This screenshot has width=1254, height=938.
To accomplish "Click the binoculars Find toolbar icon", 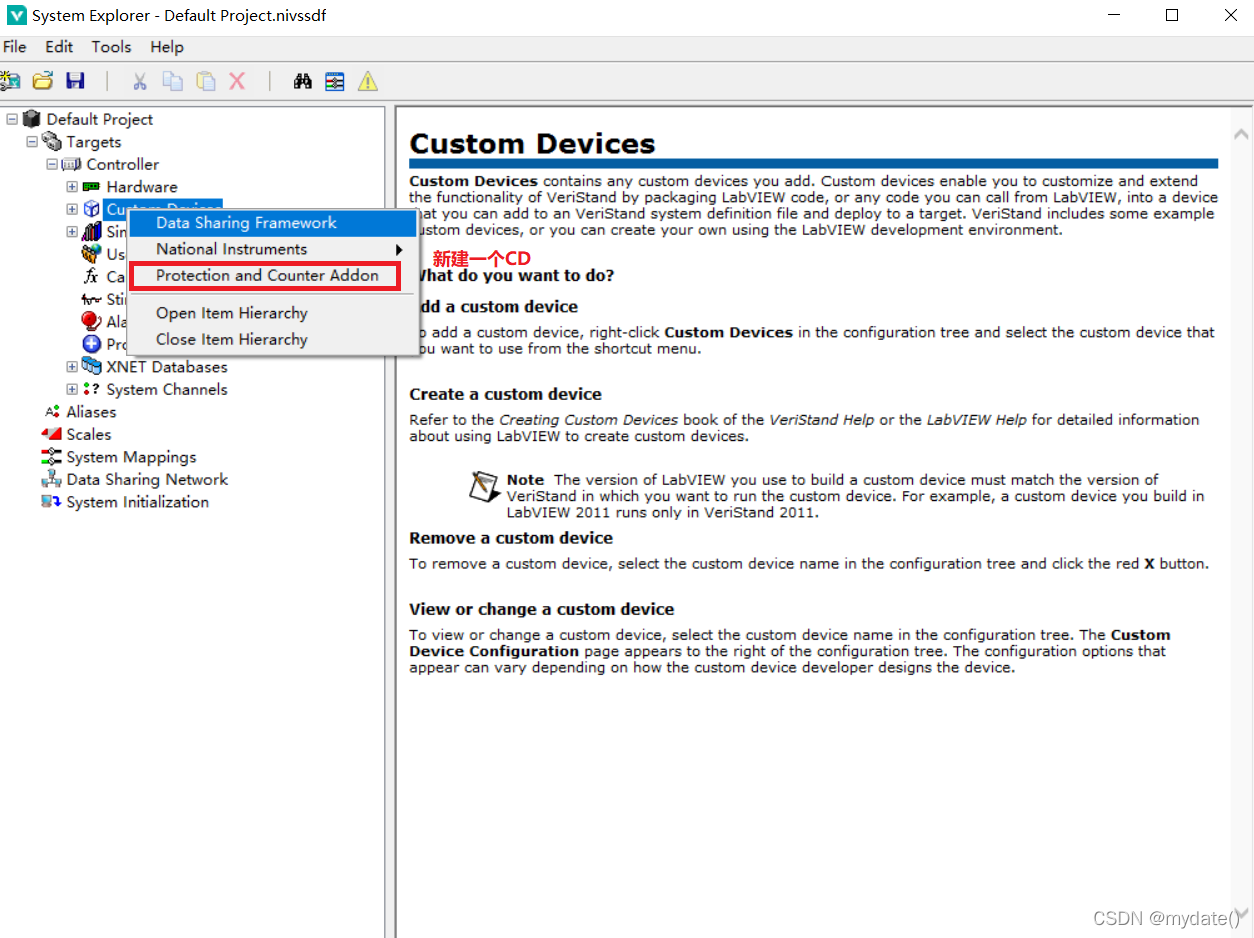I will pyautogui.click(x=303, y=81).
